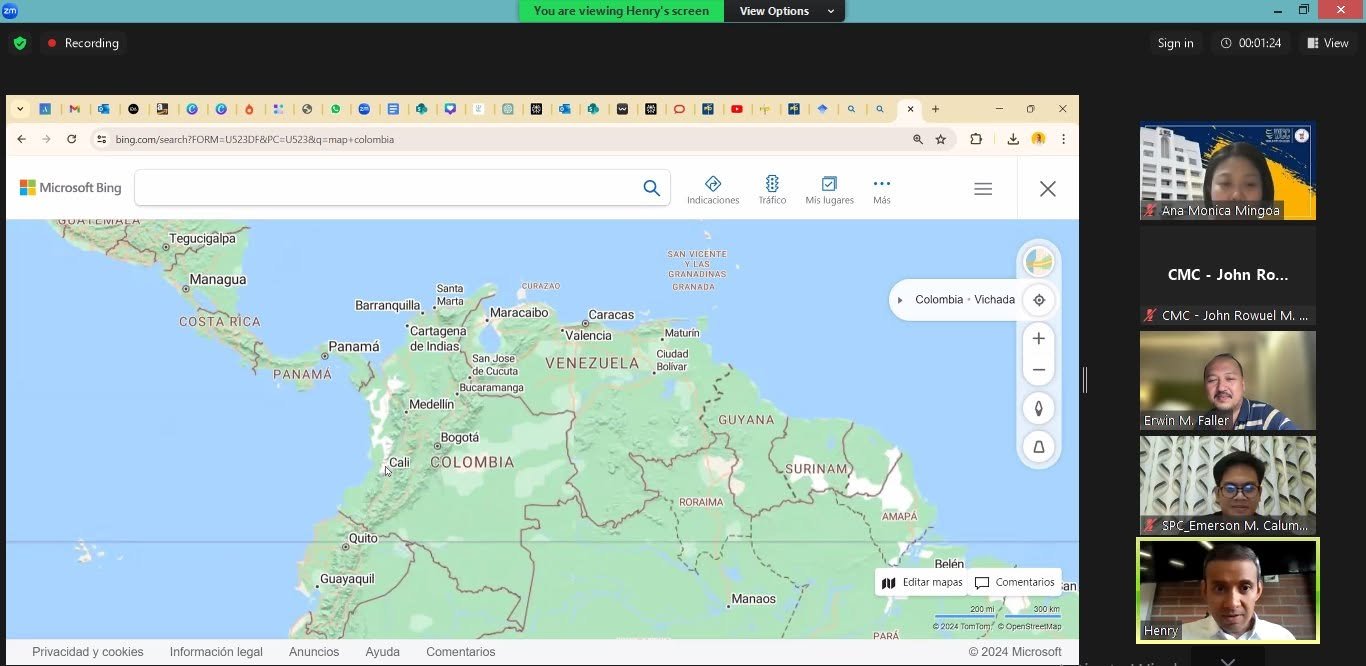Toggle the map tilt view
Image resolution: width=1366 pixels, height=666 pixels.
1039,447
